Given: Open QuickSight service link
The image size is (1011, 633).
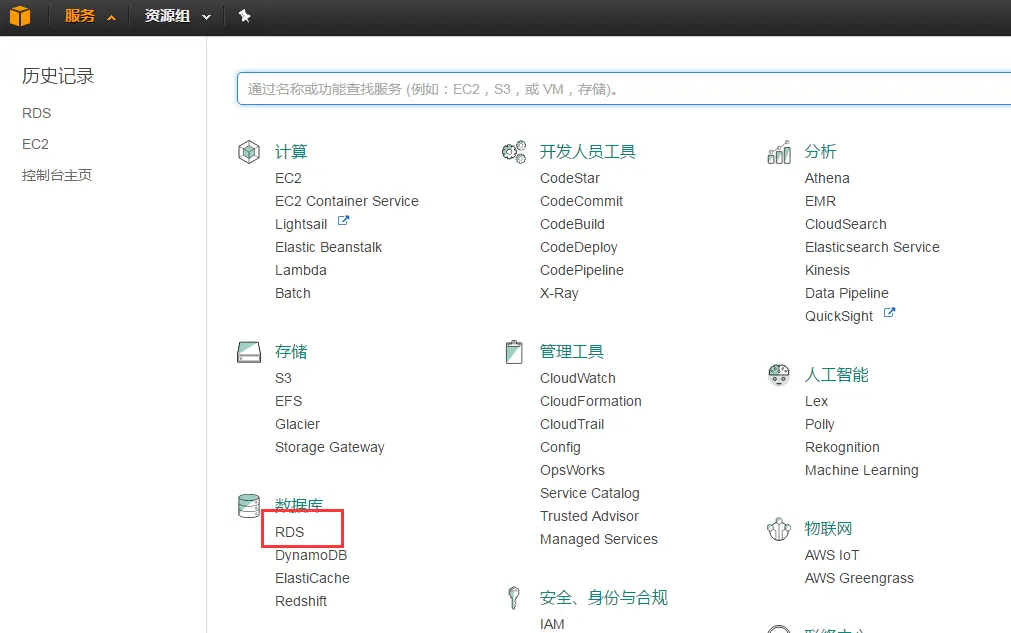Looking at the screenshot, I should (x=839, y=316).
